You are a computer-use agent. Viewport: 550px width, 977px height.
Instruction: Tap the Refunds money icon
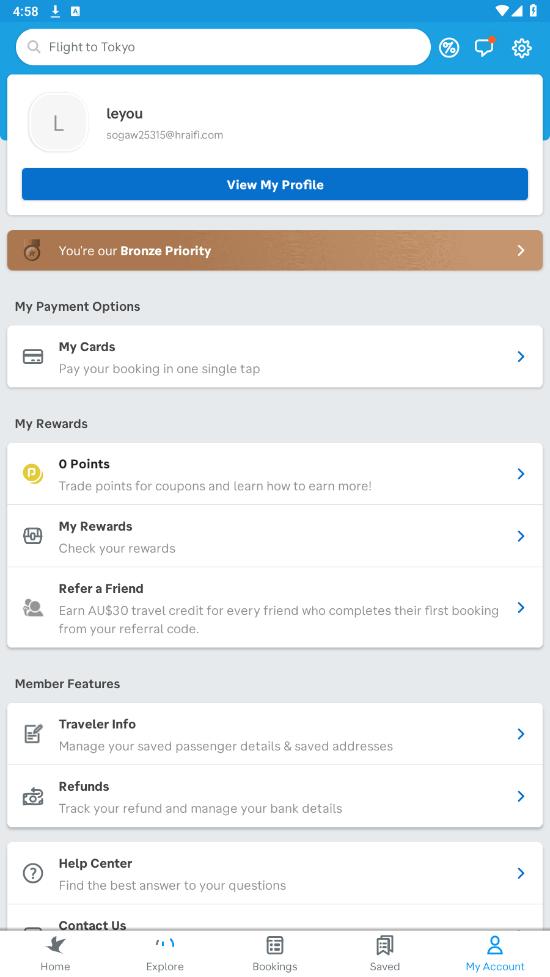pyautogui.click(x=32, y=796)
